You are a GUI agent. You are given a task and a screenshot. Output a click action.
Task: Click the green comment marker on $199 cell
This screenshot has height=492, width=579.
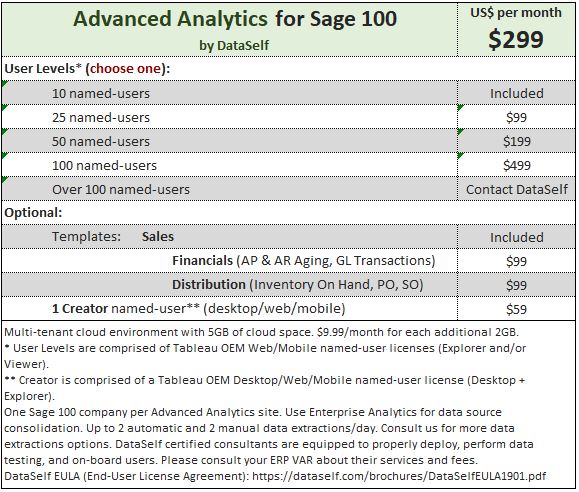tap(460, 131)
